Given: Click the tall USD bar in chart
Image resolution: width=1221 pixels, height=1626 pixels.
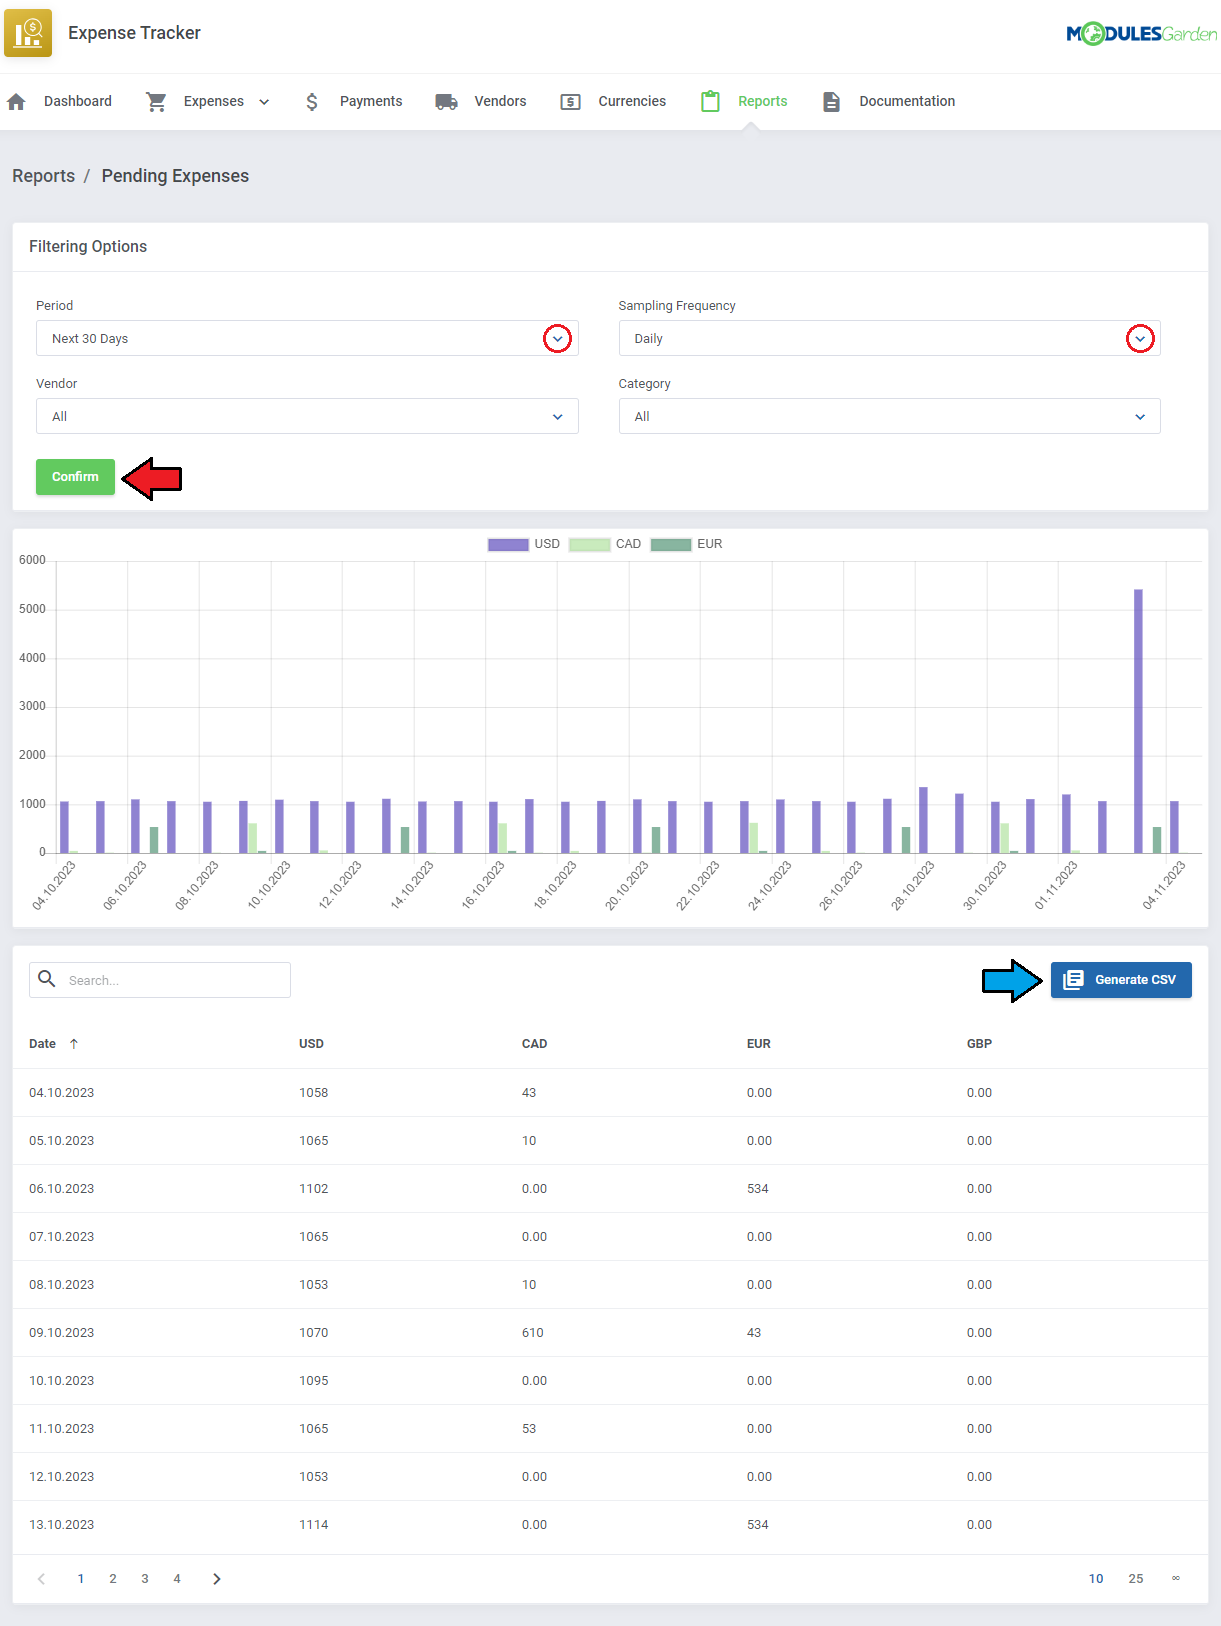Looking at the screenshot, I should (x=1138, y=720).
